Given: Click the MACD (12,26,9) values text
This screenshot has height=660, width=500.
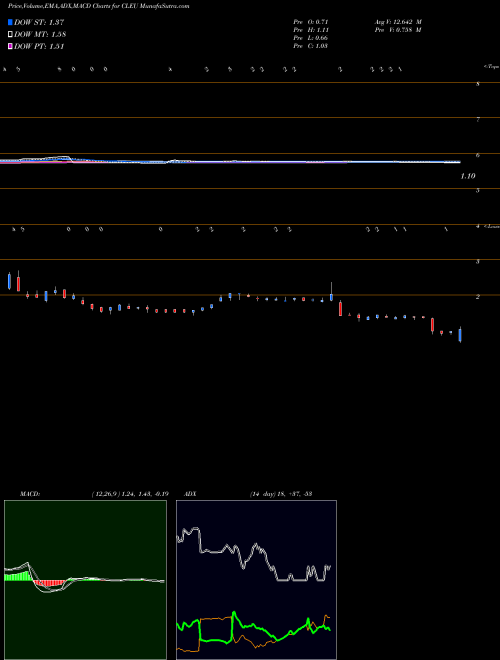Looking at the screenshot, I should tap(130, 494).
